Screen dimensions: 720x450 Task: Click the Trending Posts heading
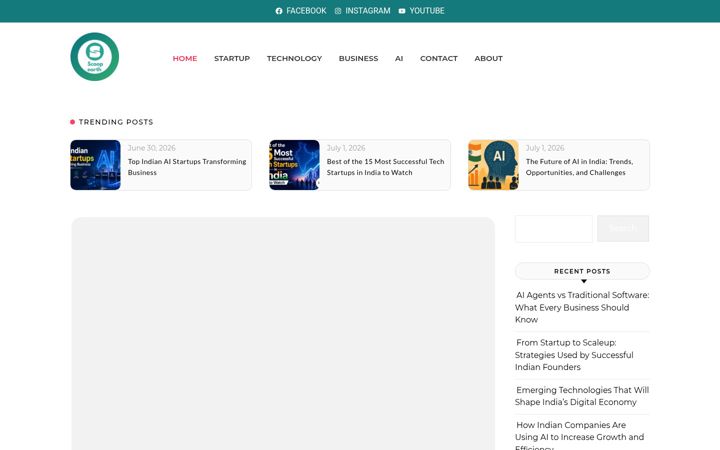pyautogui.click(x=116, y=122)
